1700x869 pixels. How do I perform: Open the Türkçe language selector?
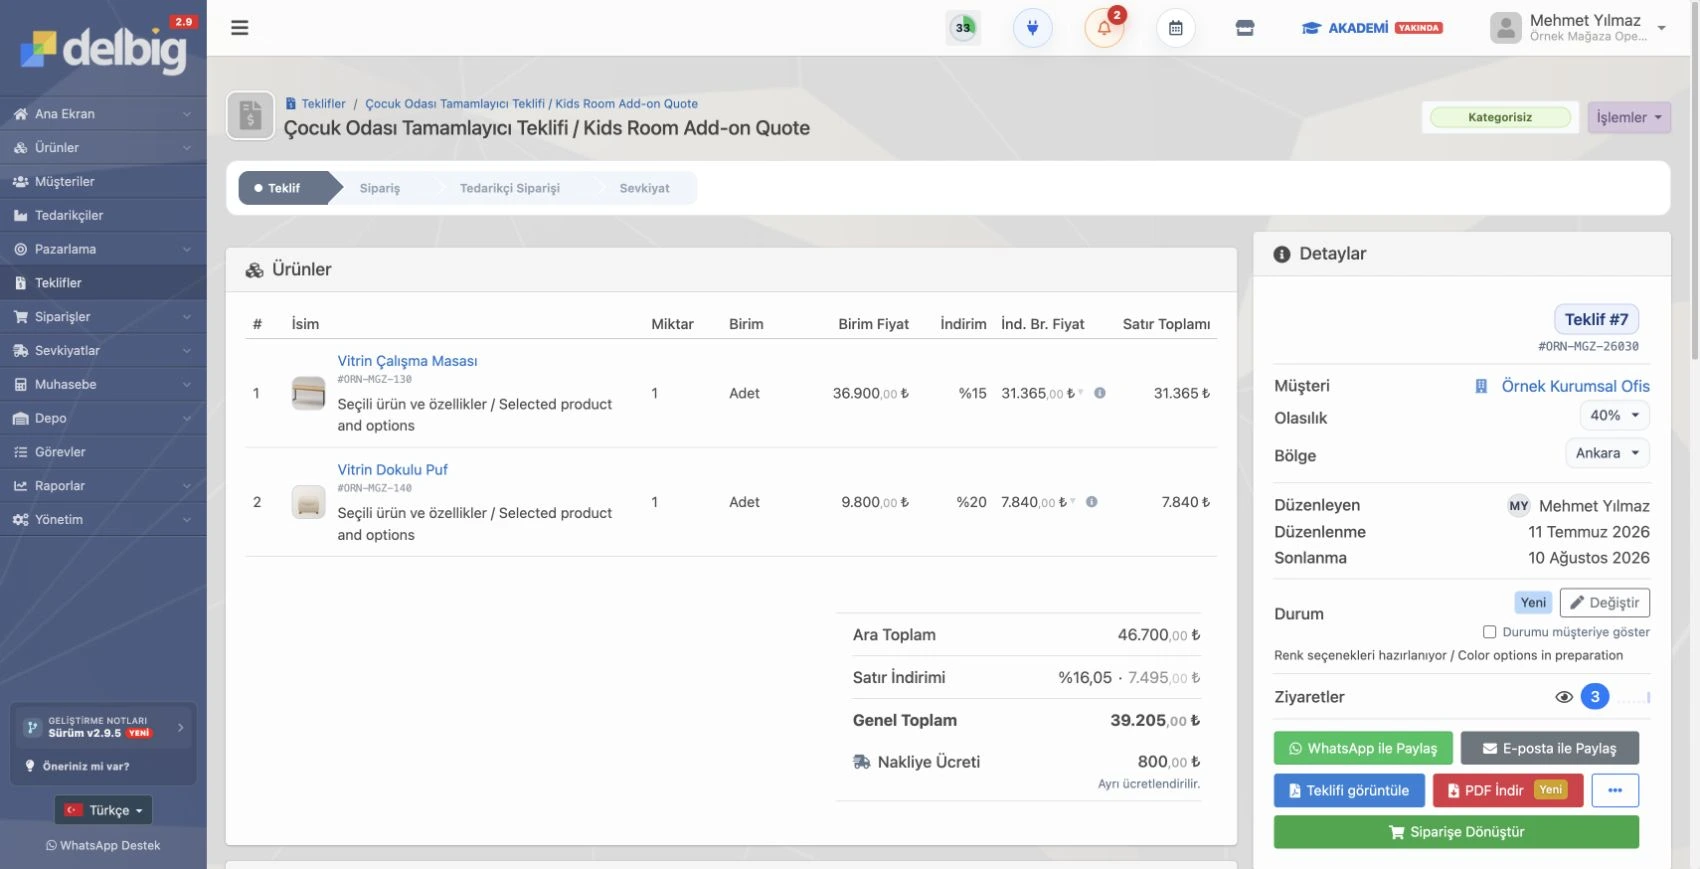[x=103, y=810]
